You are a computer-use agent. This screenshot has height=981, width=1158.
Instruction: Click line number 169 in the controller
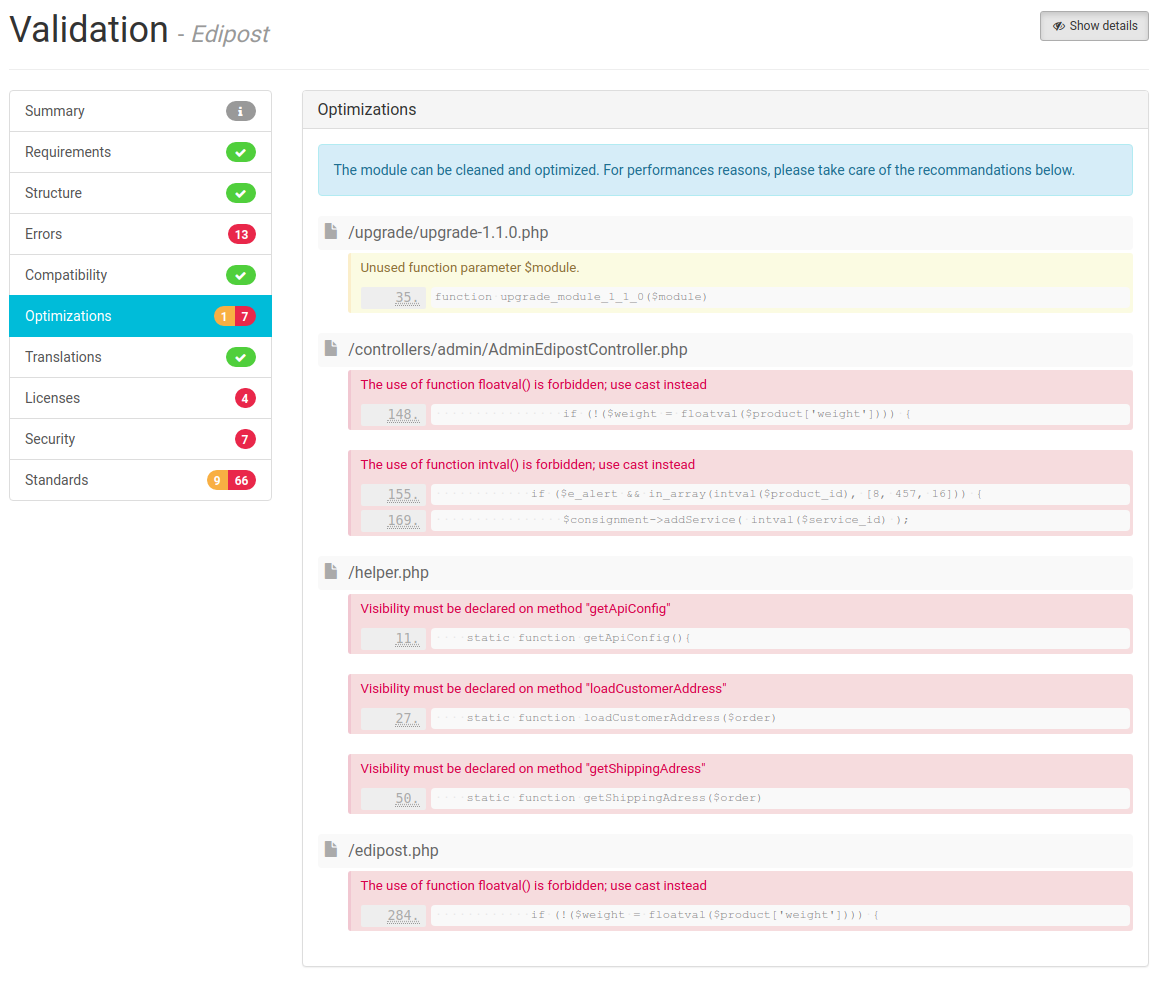[403, 520]
